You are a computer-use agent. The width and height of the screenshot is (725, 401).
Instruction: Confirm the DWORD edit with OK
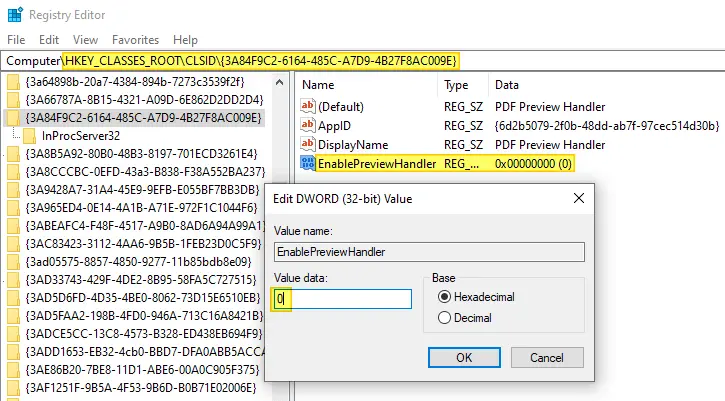click(x=464, y=358)
